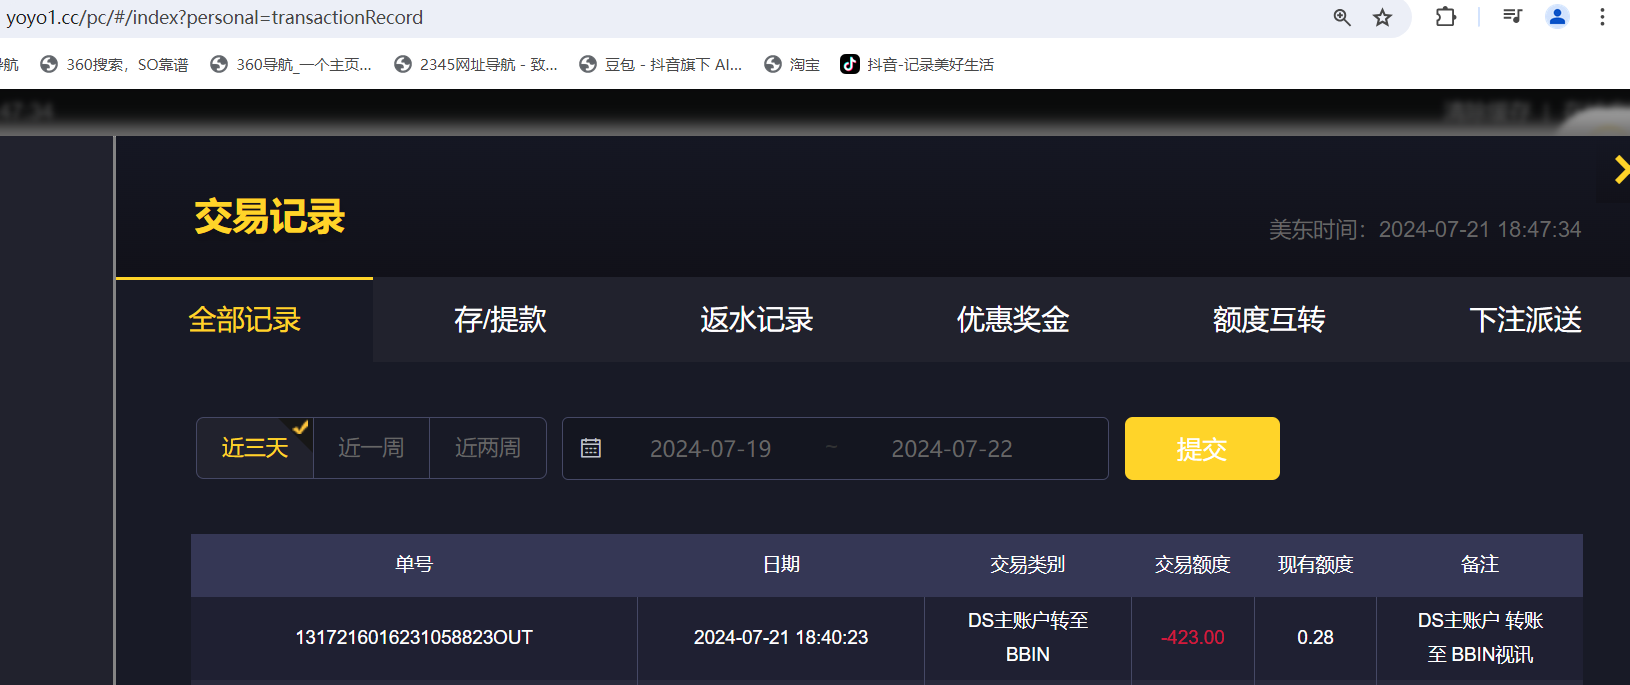The width and height of the screenshot is (1630, 685).
Task: Open the 淘宝 bookmark
Action: 792,64
